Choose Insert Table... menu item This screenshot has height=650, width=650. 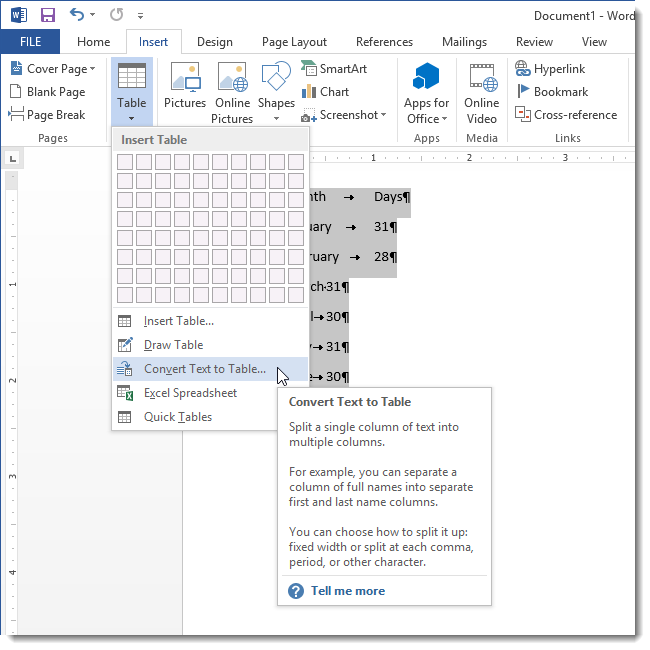(211, 321)
